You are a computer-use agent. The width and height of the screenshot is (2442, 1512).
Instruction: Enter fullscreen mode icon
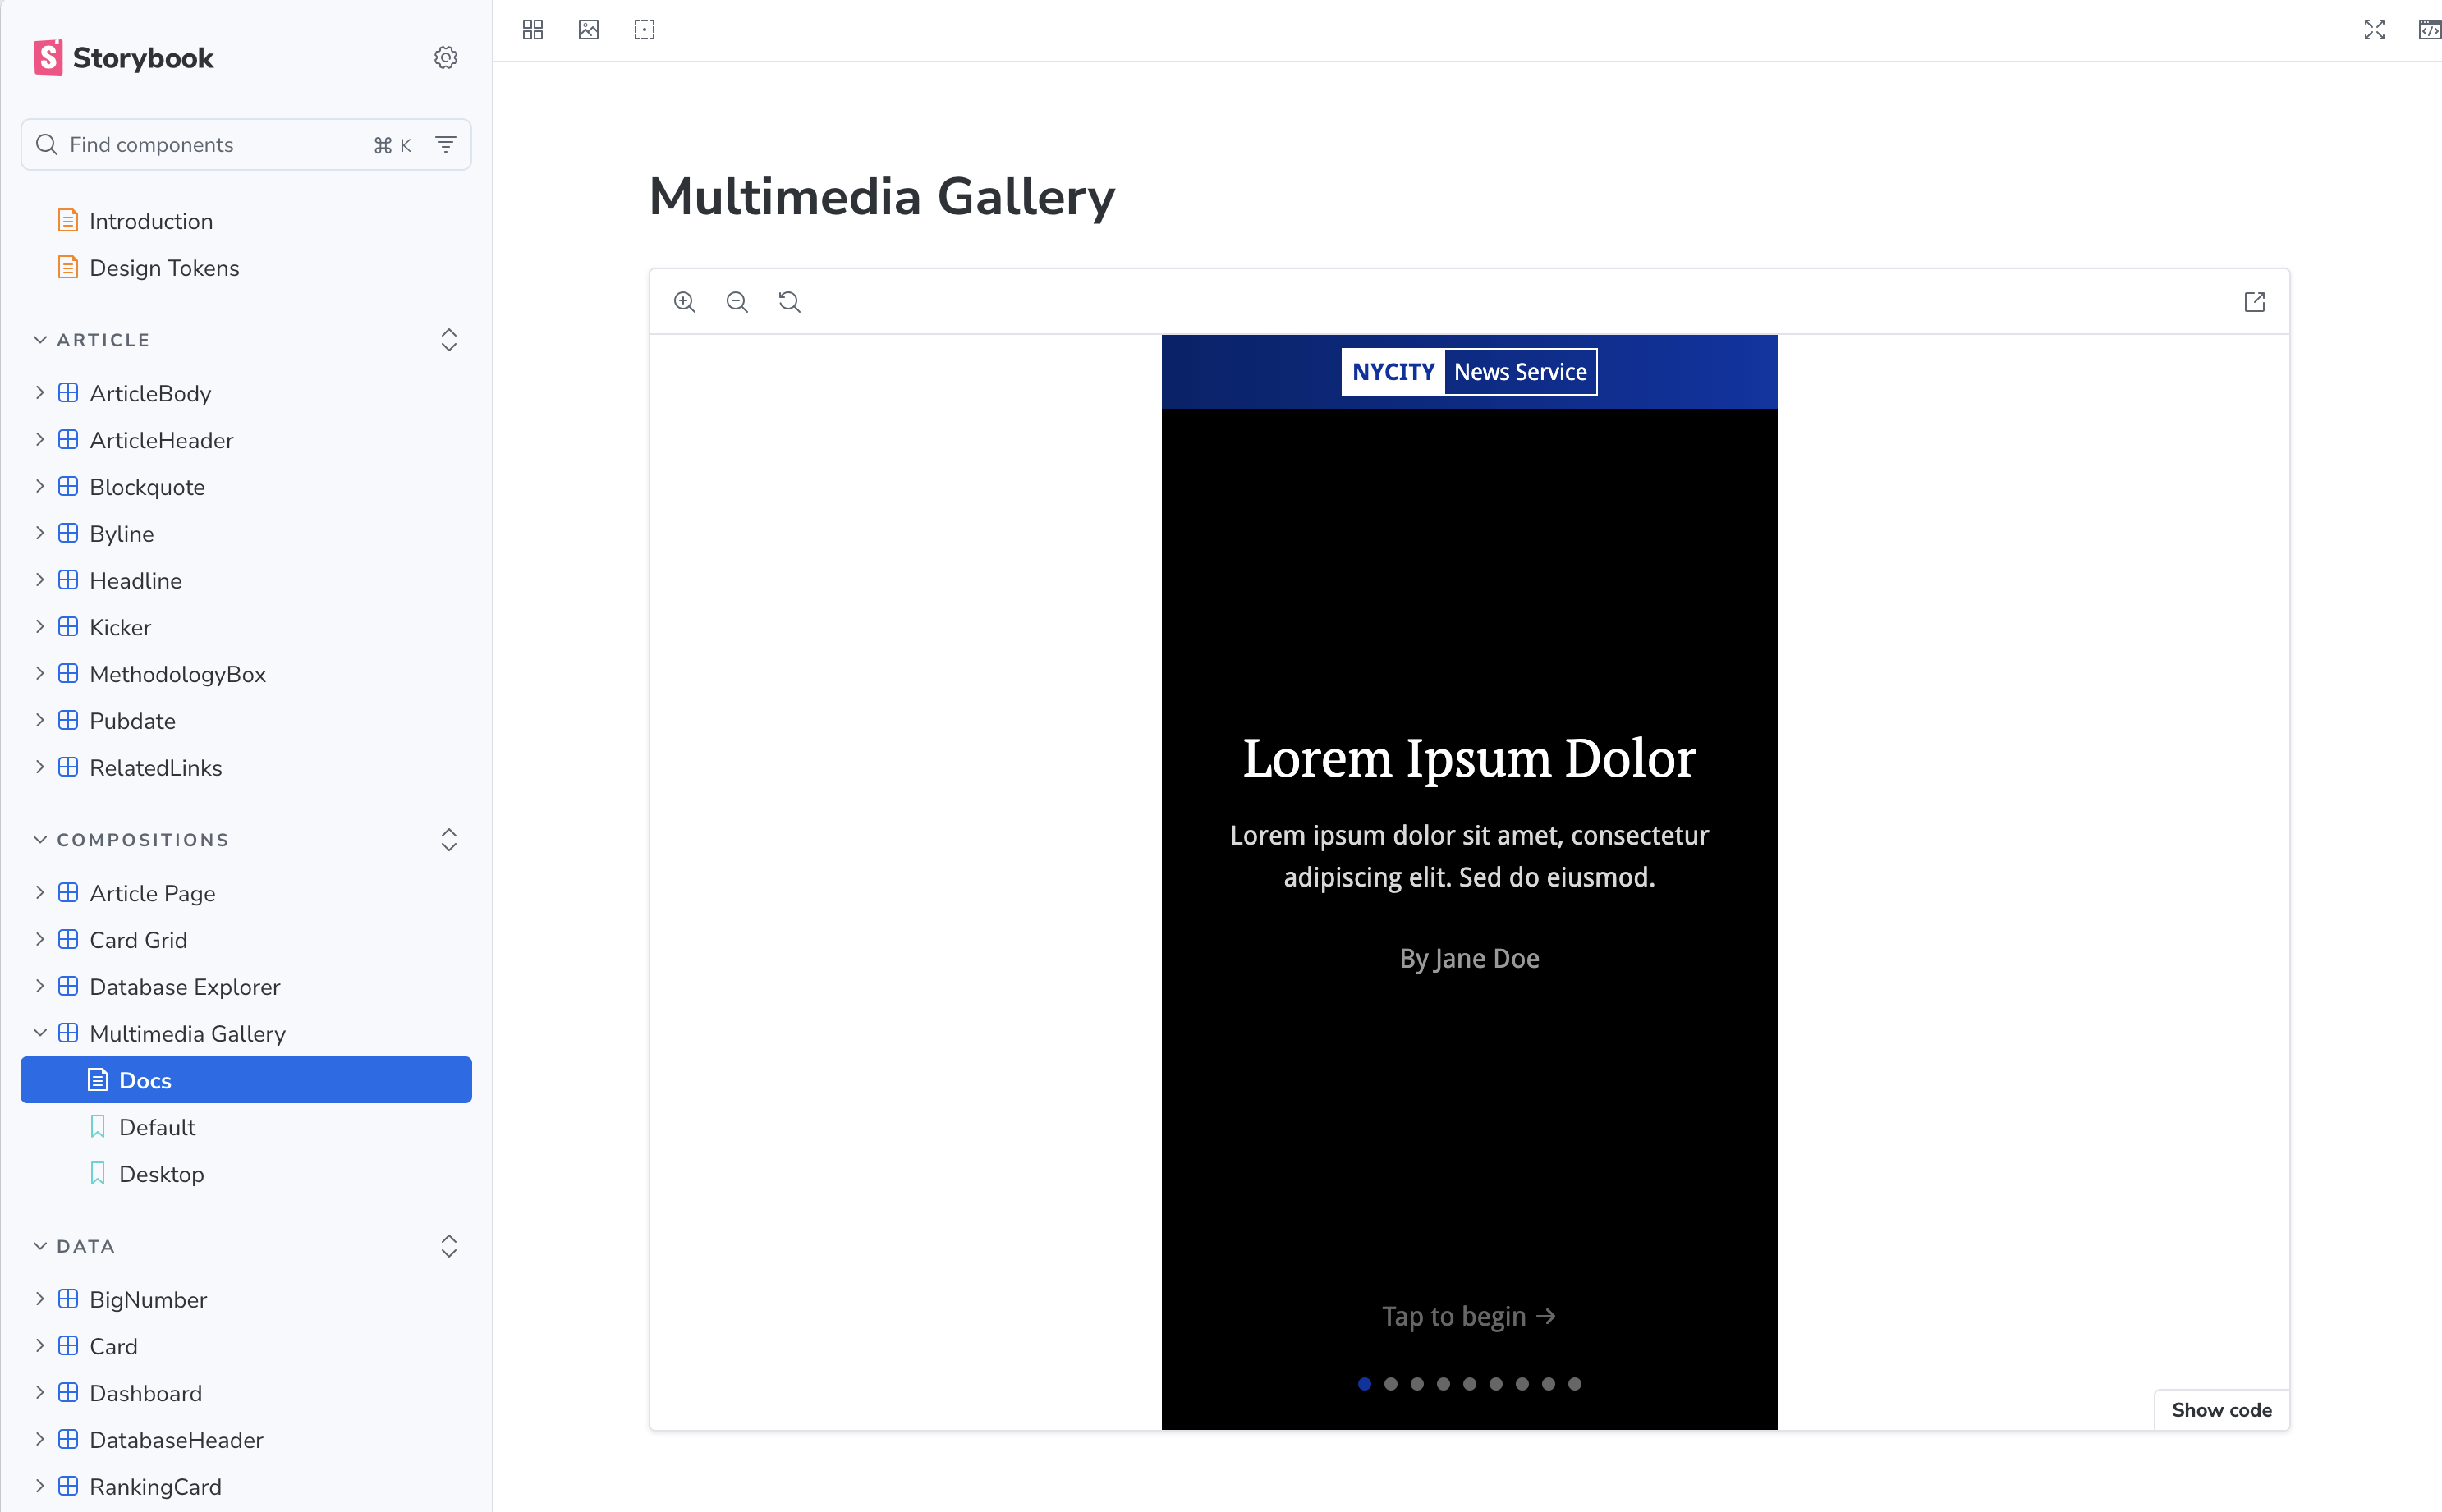point(2375,30)
